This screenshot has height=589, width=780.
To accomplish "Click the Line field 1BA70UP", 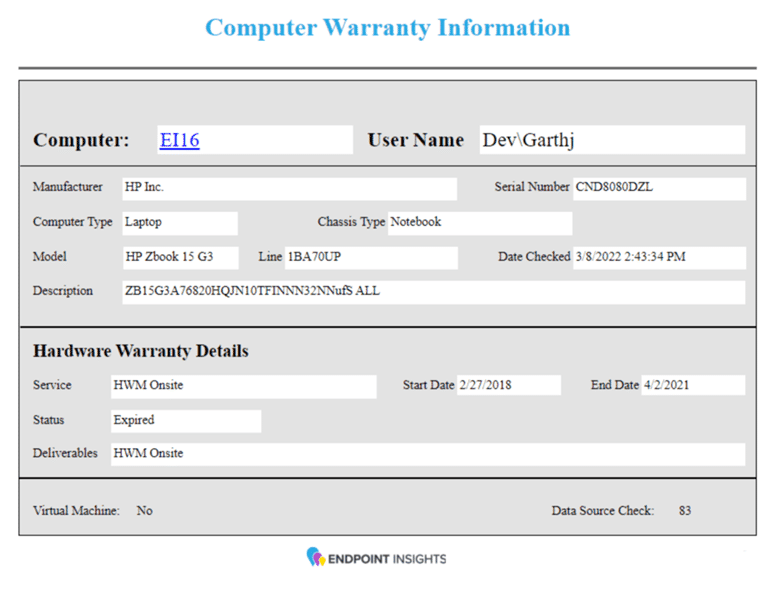I will pos(370,257).
